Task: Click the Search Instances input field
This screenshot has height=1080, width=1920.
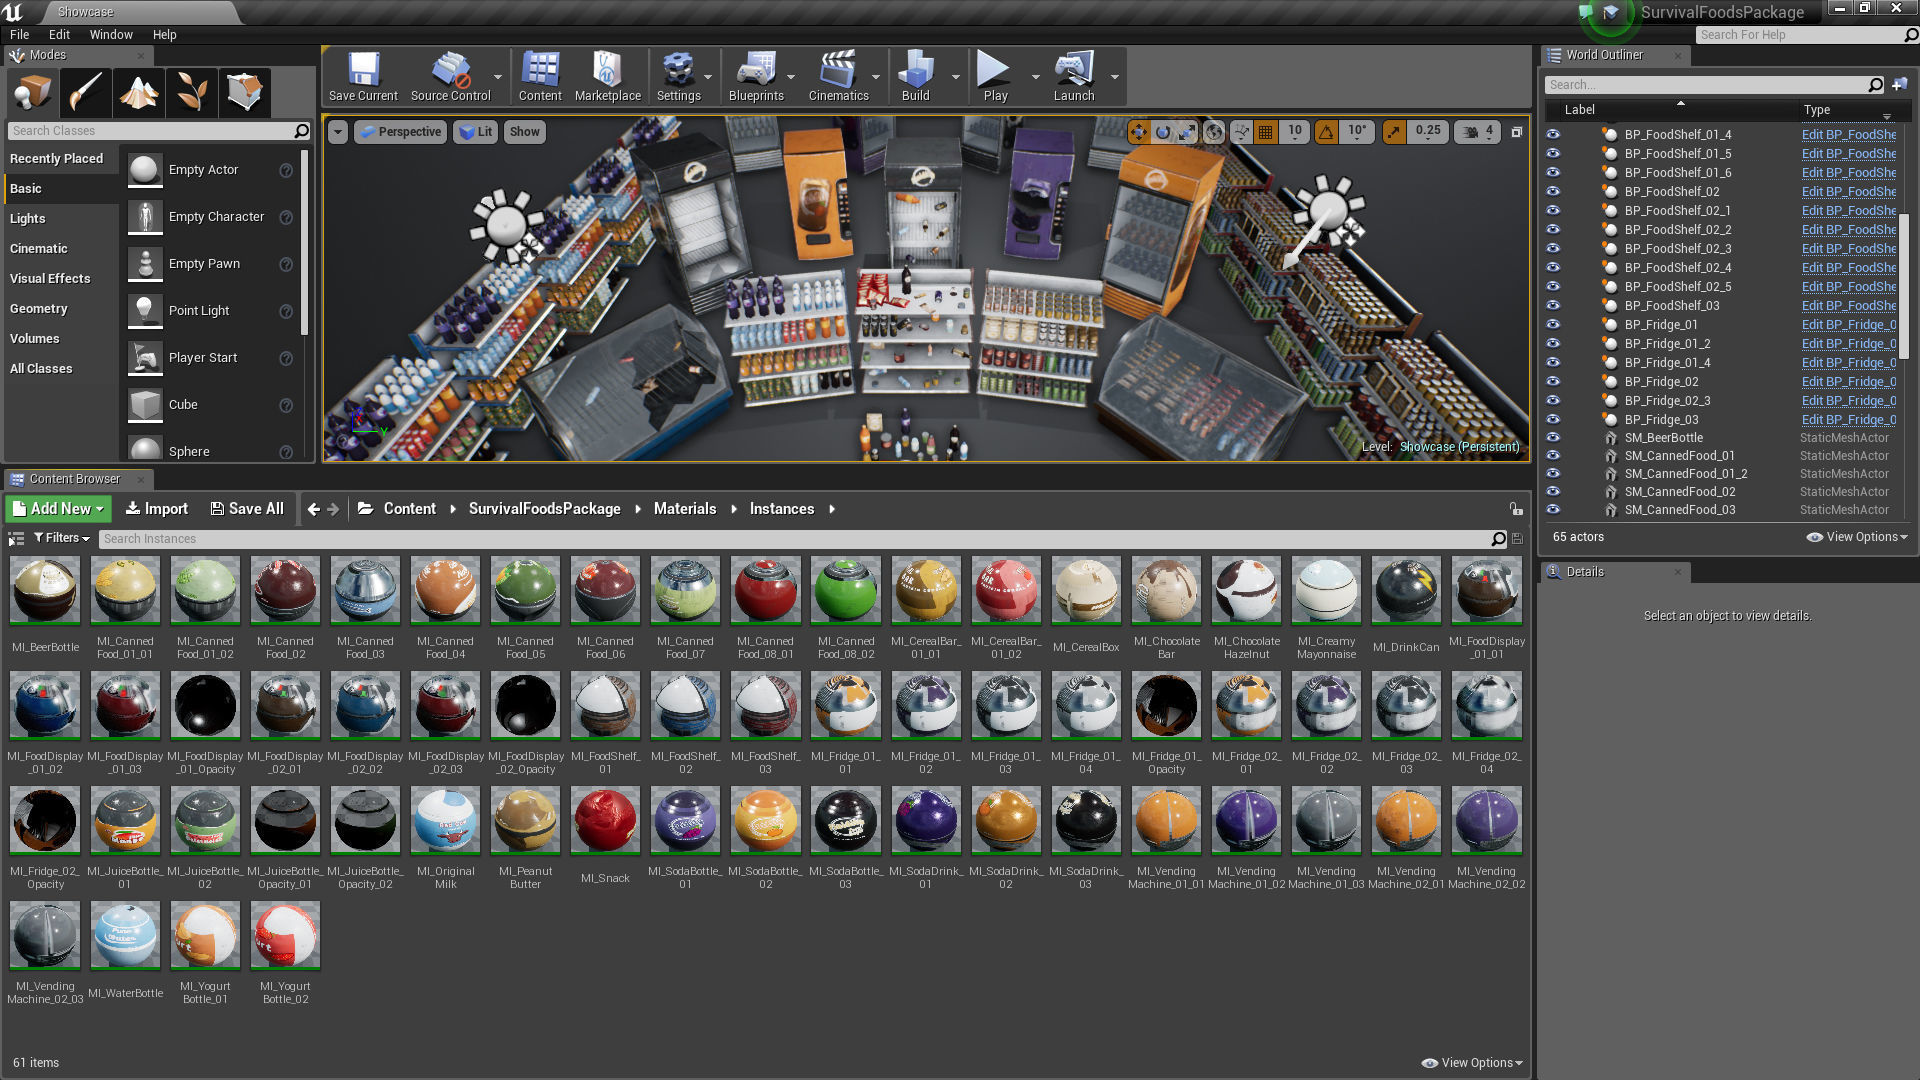Action: (x=795, y=539)
